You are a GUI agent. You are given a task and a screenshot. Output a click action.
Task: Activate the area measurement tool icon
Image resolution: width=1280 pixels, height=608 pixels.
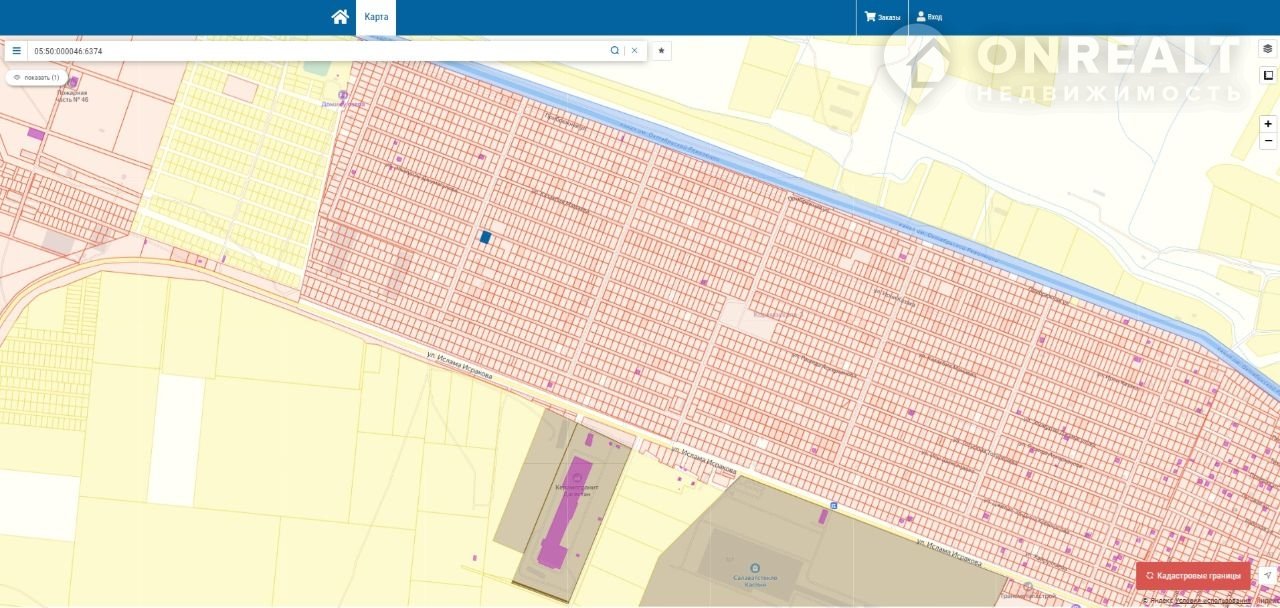[1267, 75]
